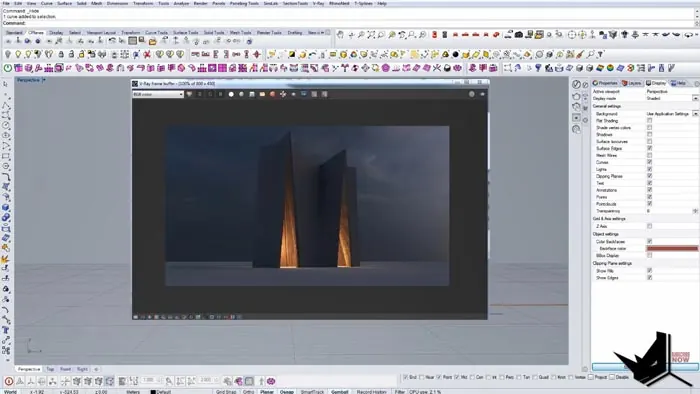Switch to the Layers panel tab
The image size is (700, 394).
point(632,83)
